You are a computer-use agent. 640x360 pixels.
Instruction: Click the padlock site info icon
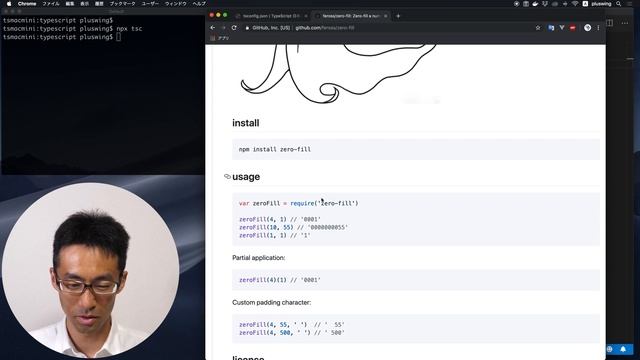coord(247,28)
